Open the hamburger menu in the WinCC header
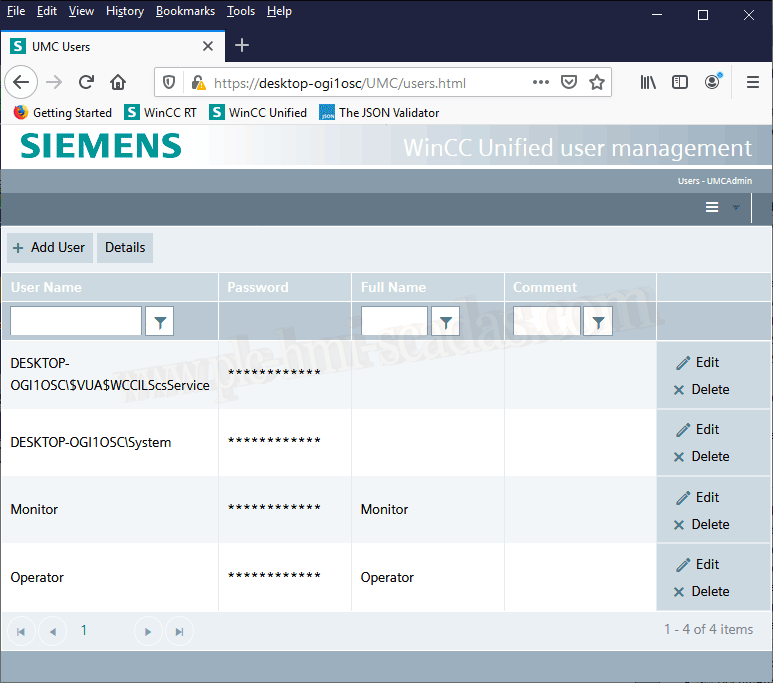773x683 pixels. click(712, 207)
